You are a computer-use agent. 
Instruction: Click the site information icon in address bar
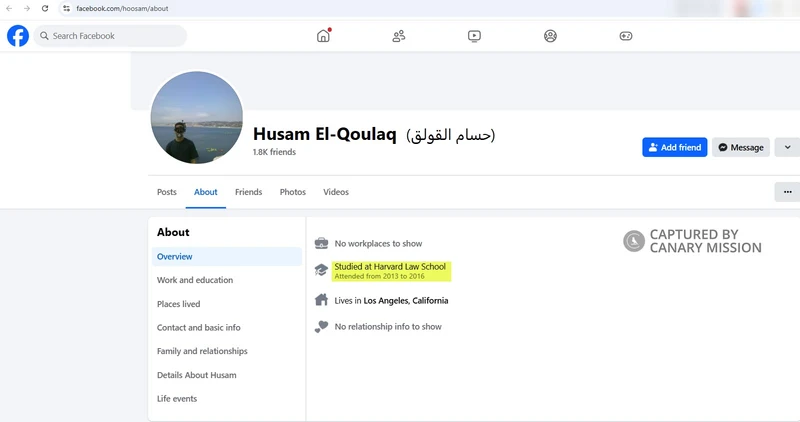pos(66,8)
